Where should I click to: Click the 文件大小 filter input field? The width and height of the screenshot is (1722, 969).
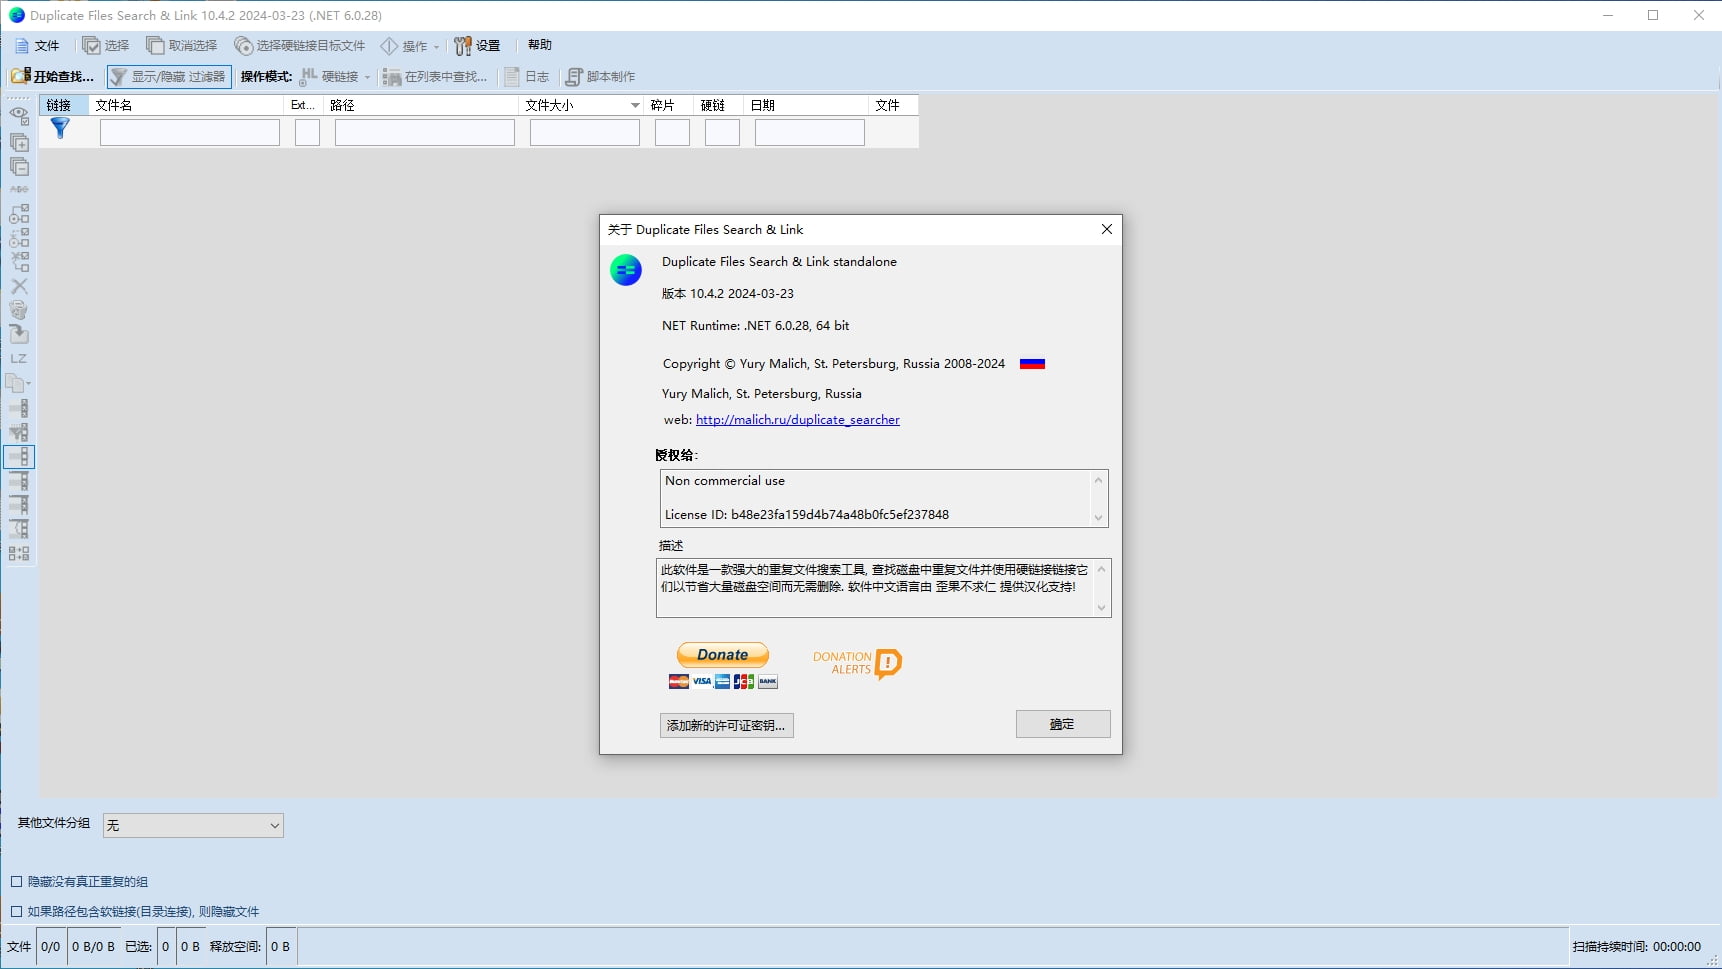tap(585, 132)
